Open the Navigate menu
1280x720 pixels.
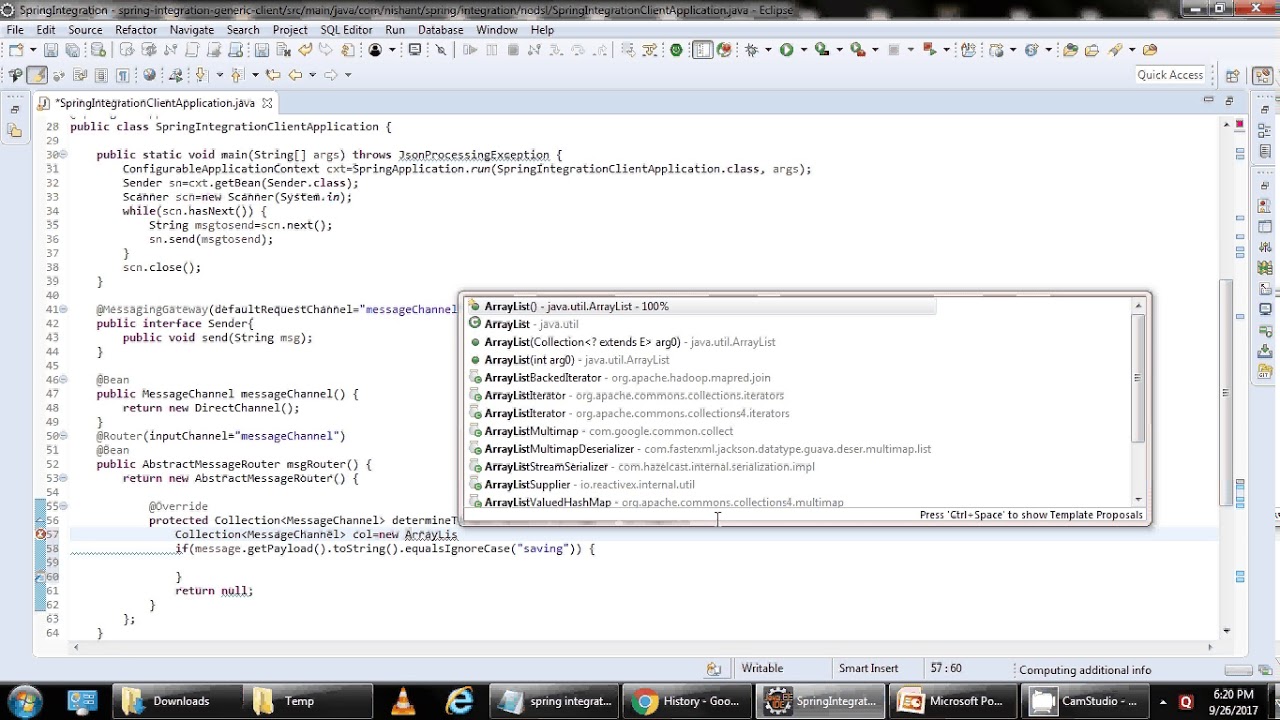[x=192, y=30]
